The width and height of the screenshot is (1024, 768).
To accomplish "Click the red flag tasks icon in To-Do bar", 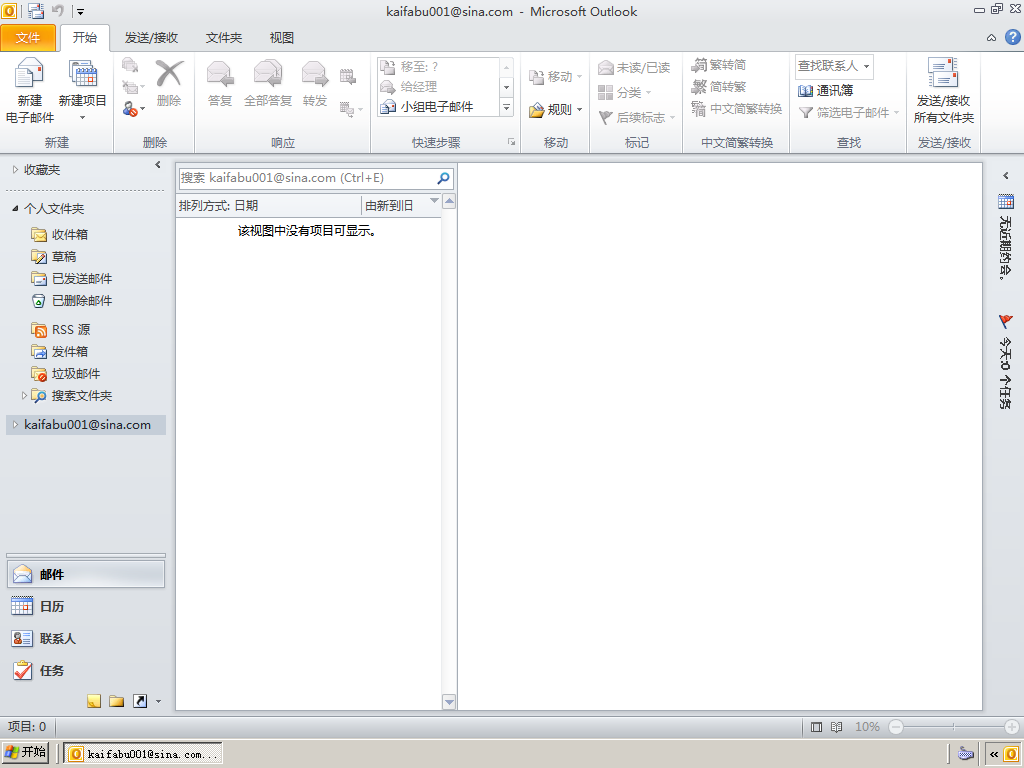I will [1006, 321].
